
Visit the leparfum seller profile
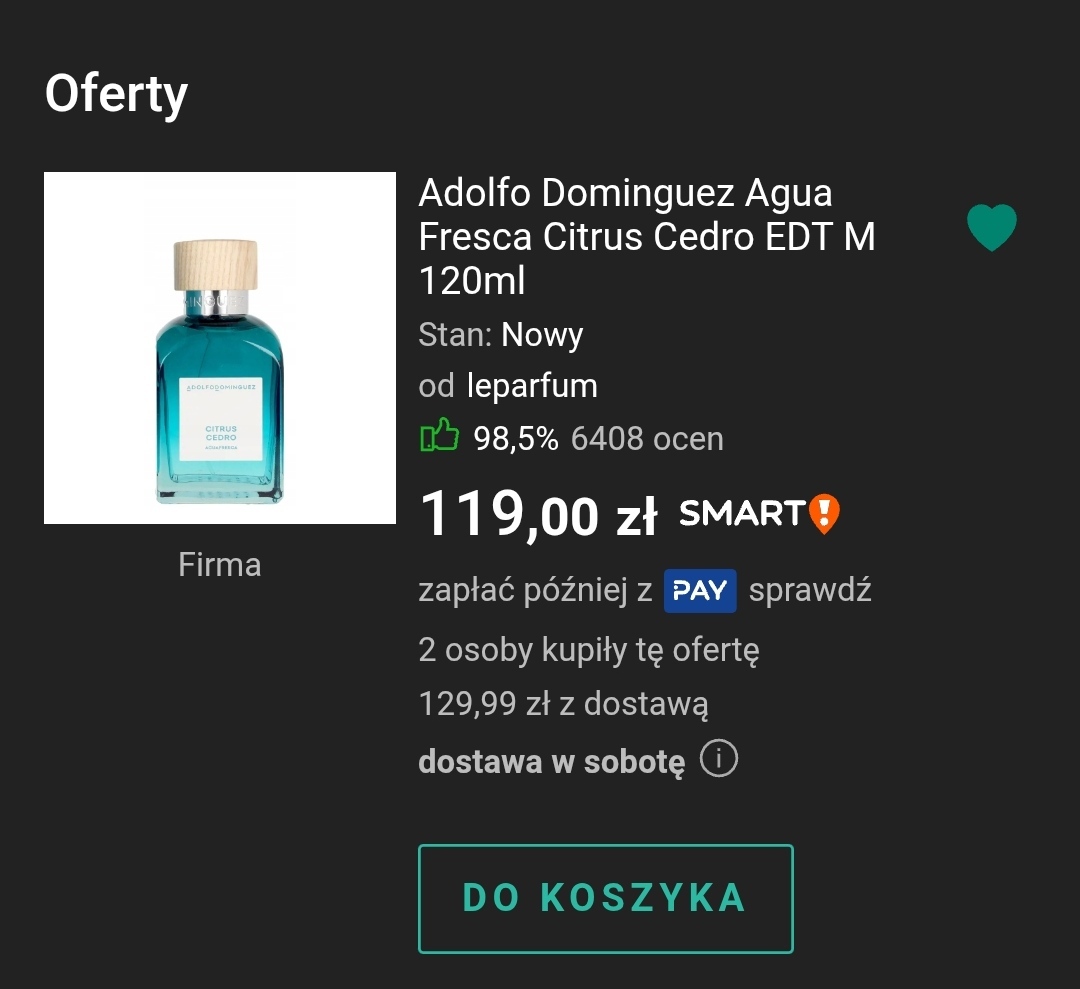[532, 386]
